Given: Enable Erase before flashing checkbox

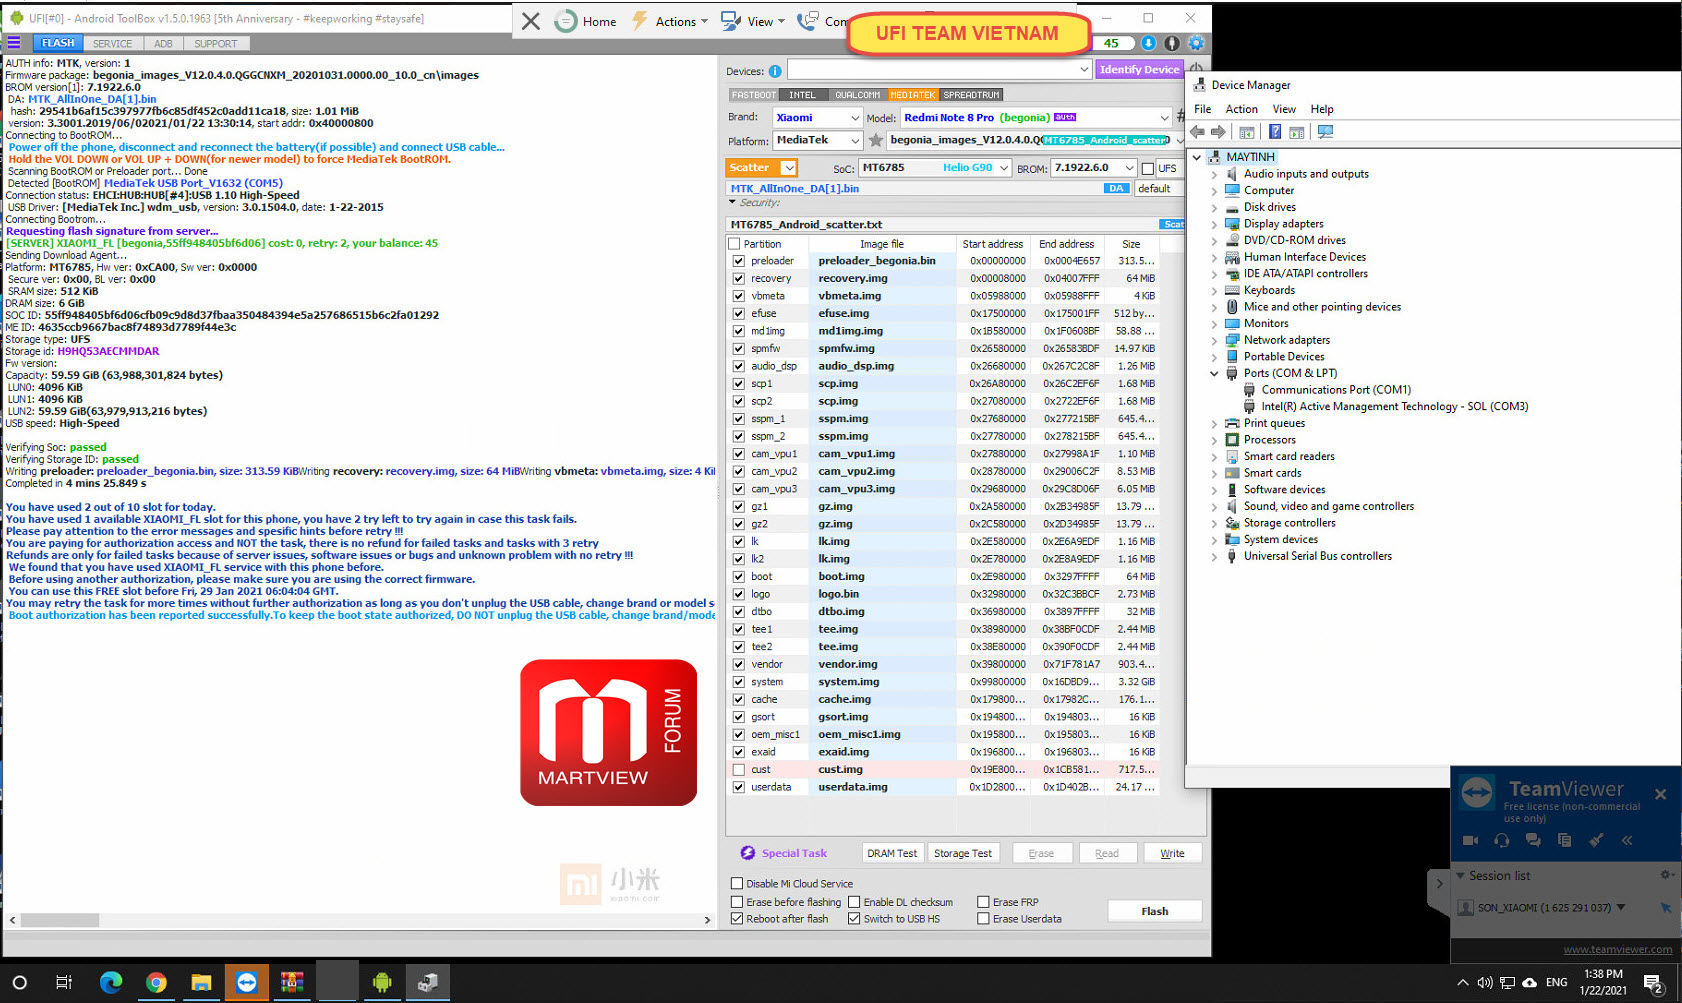Looking at the screenshot, I should [737, 902].
